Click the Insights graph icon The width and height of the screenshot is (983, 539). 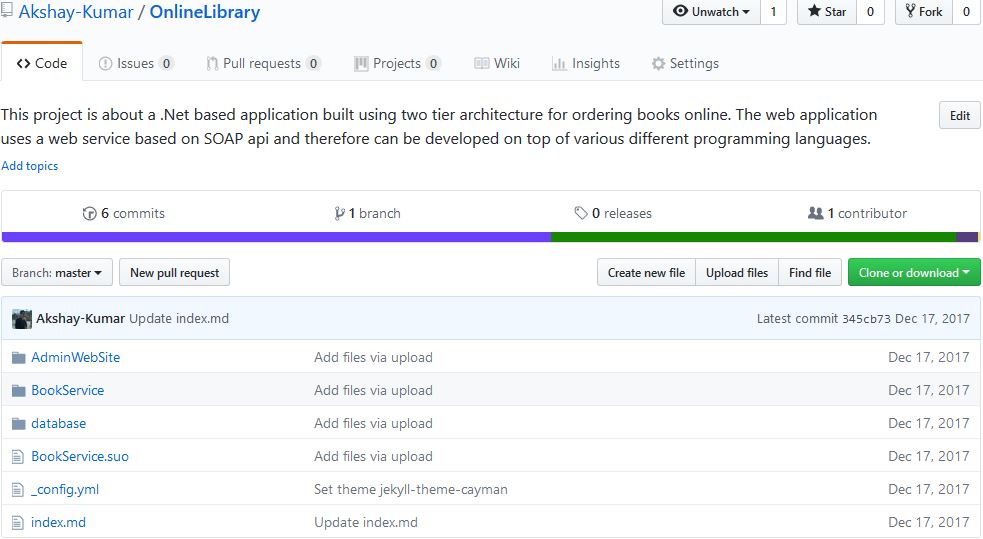[x=559, y=63]
